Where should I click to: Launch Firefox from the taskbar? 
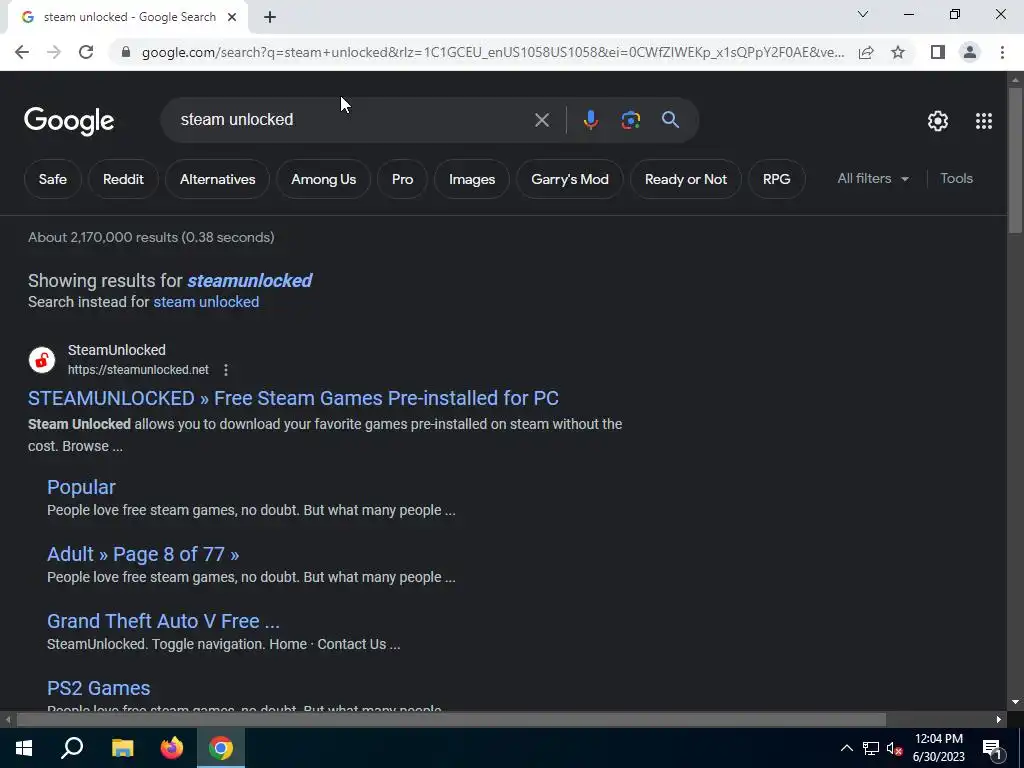(172, 748)
